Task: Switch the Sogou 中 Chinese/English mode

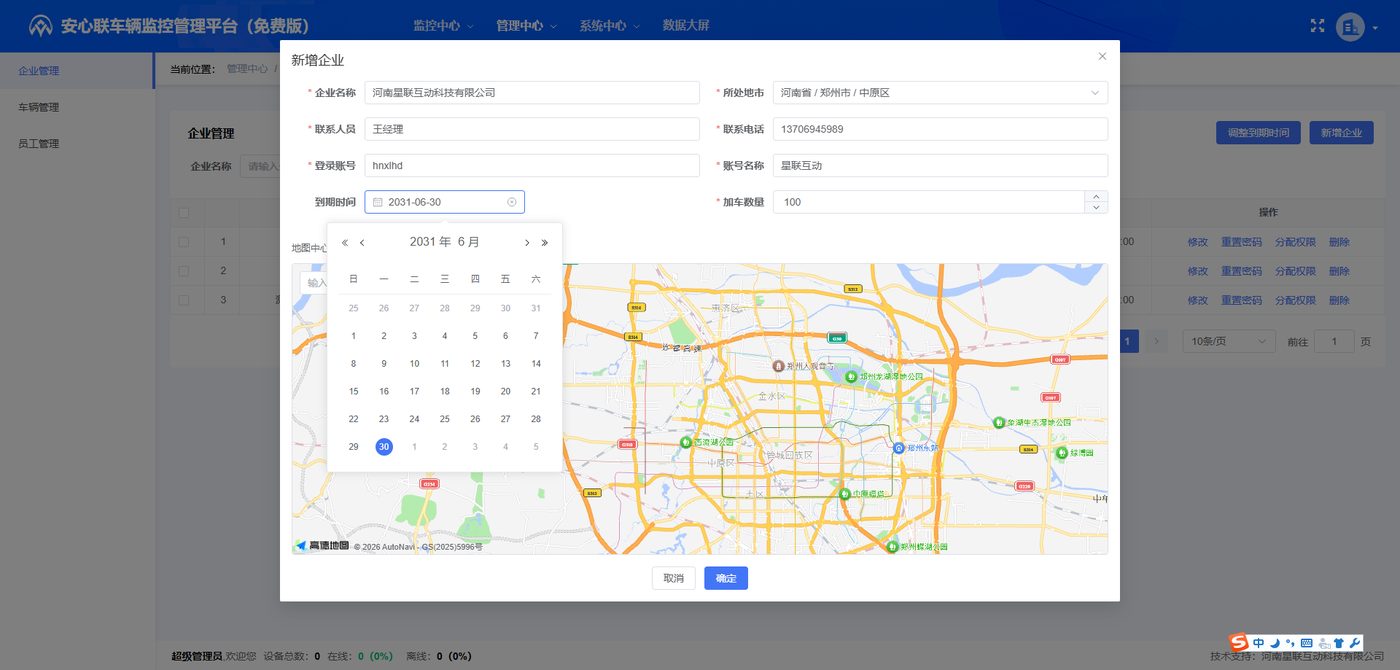Action: (1259, 642)
